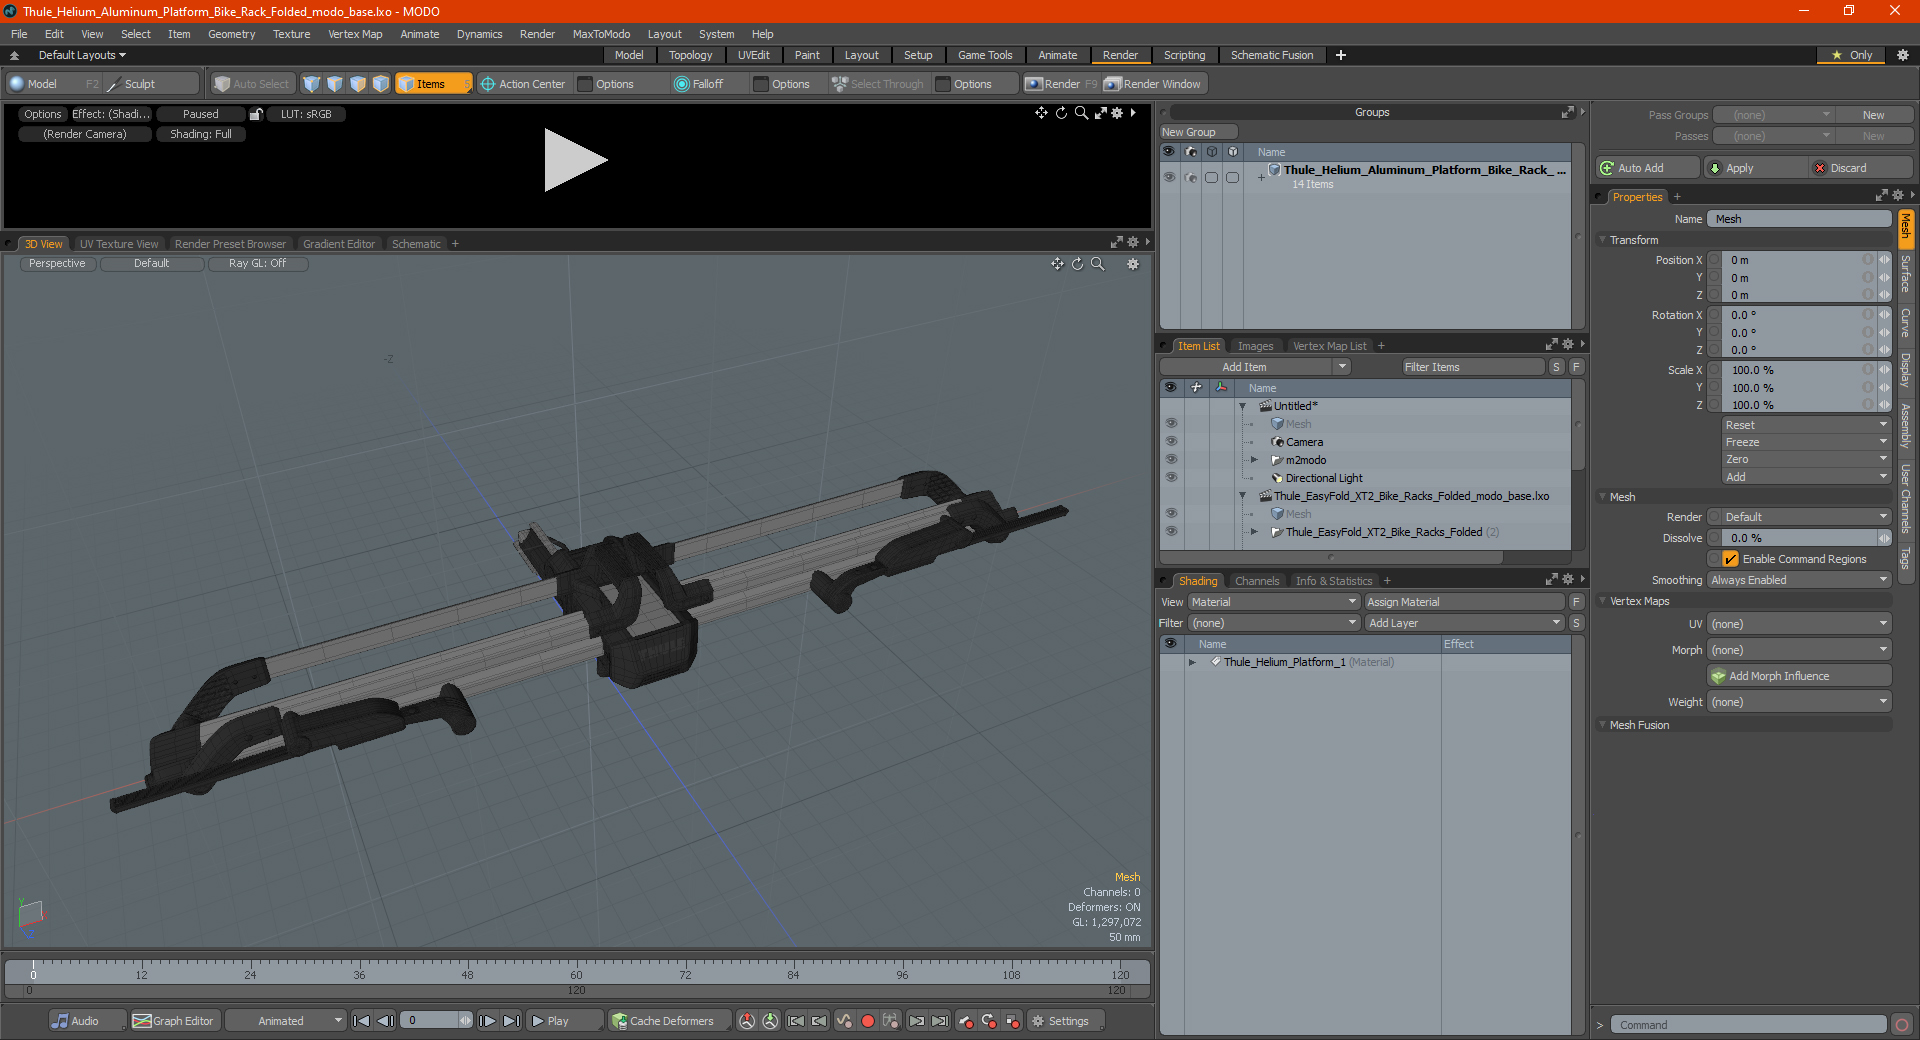This screenshot has width=1920, height=1040.
Task: Expand m2modo tree item
Action: (1254, 460)
